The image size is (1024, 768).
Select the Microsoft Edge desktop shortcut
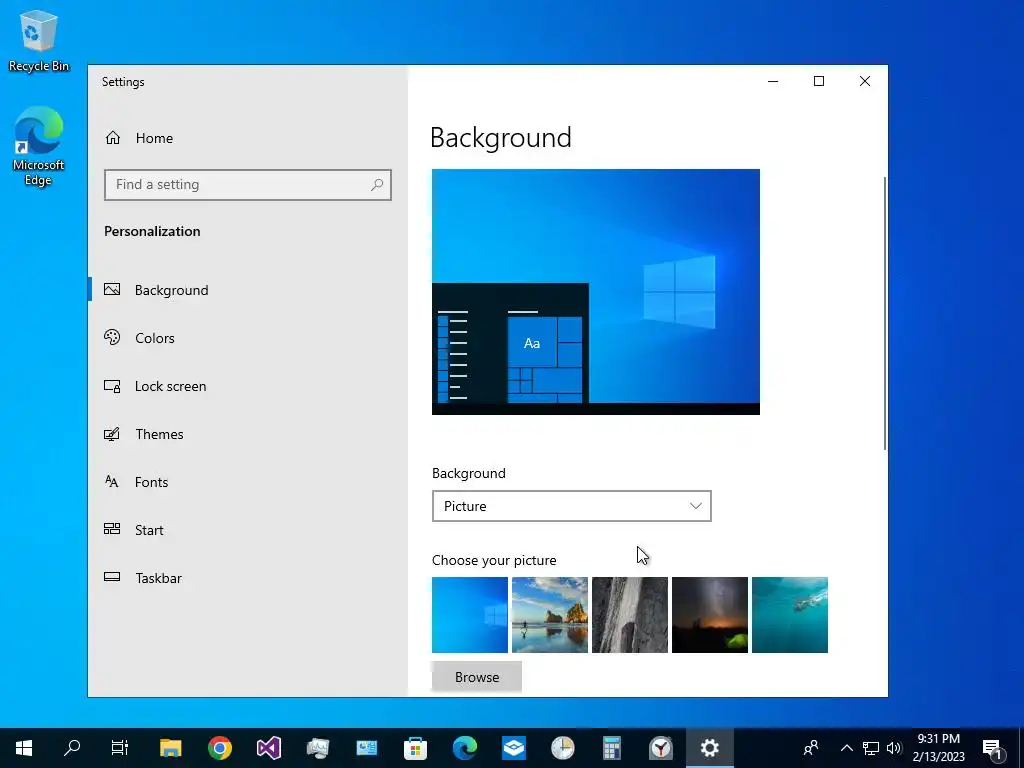point(39,147)
